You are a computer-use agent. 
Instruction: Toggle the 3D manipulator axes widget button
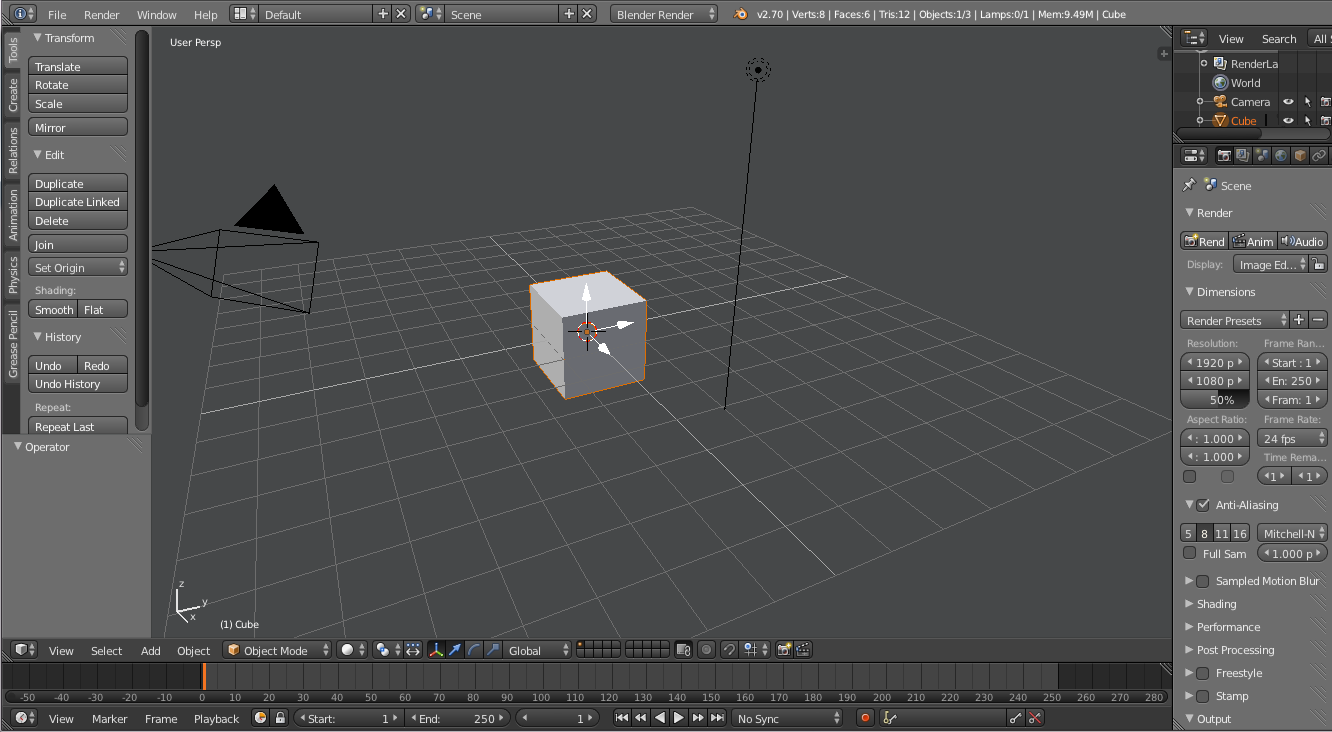click(x=436, y=650)
